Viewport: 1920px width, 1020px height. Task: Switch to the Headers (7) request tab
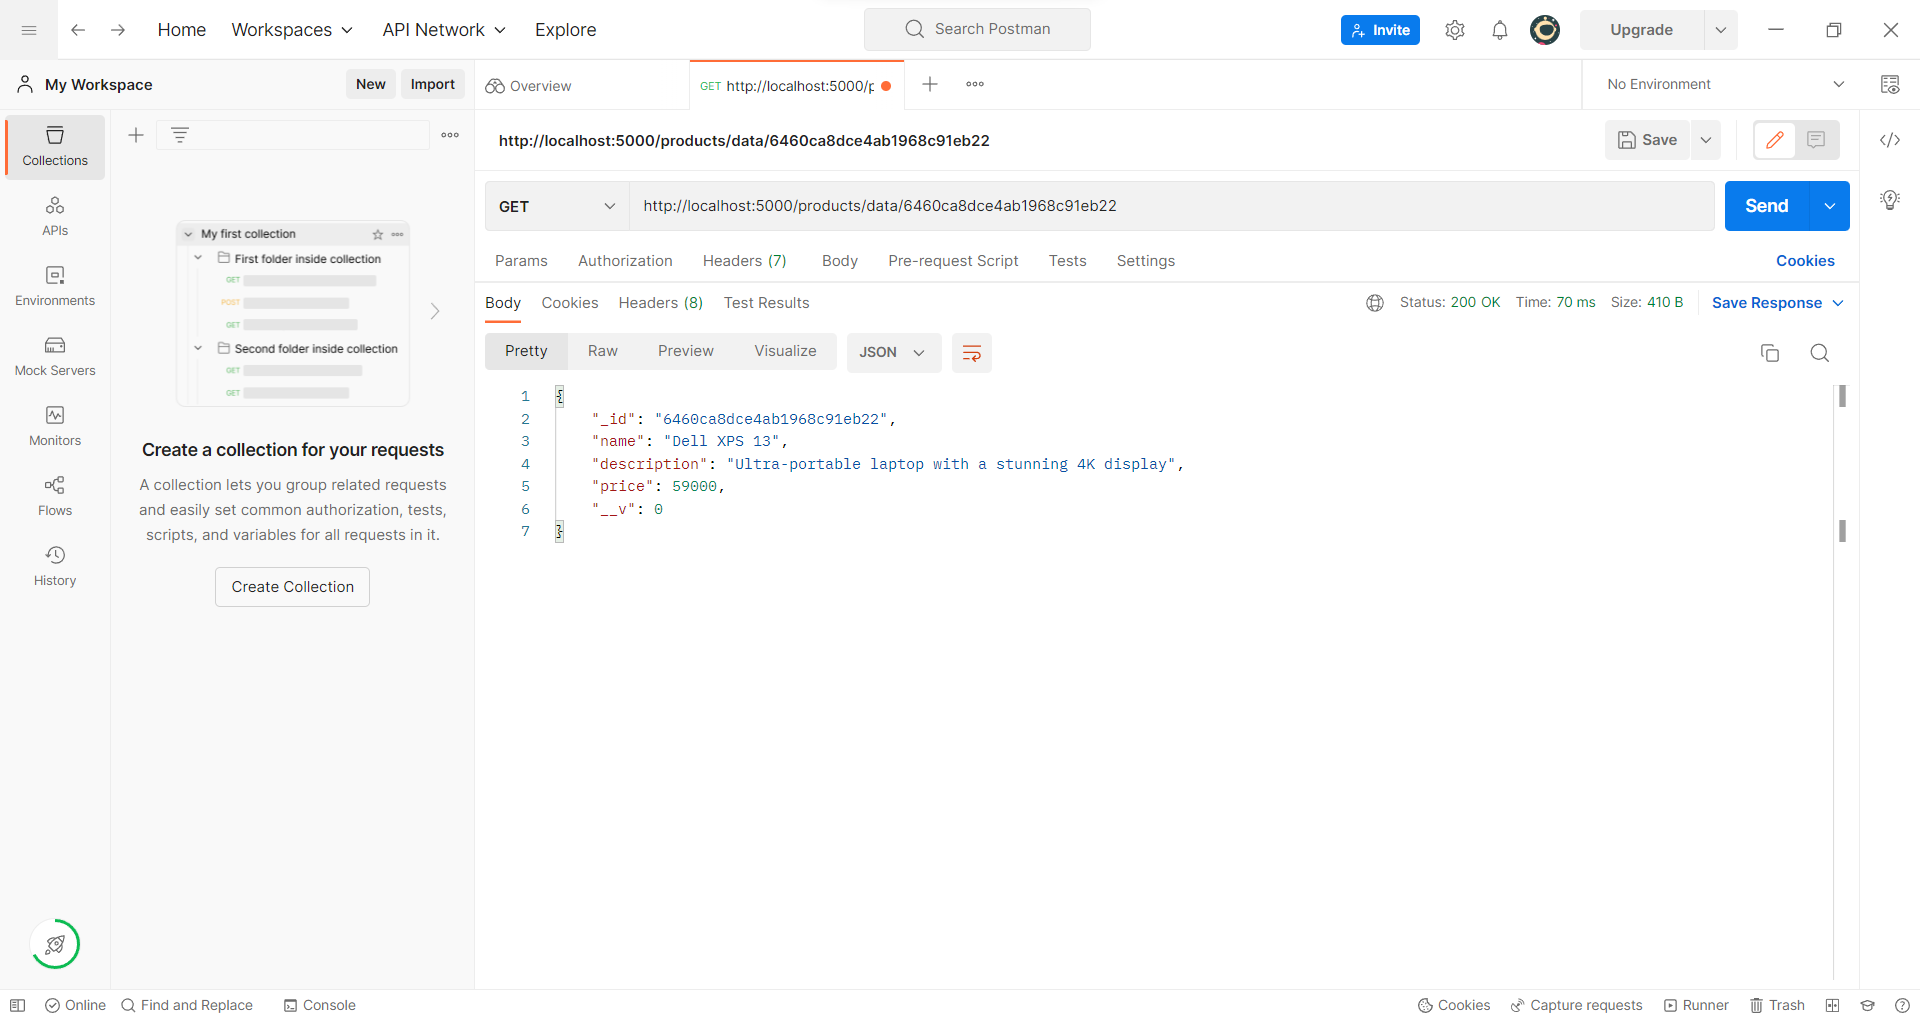click(744, 261)
